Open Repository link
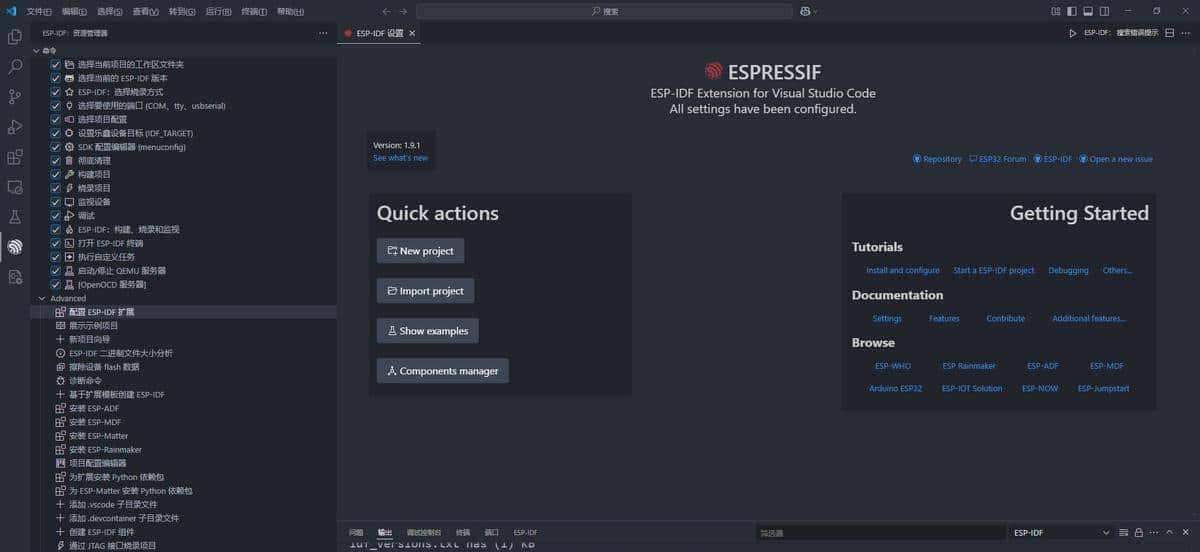The image size is (1200, 552). click(x=937, y=159)
